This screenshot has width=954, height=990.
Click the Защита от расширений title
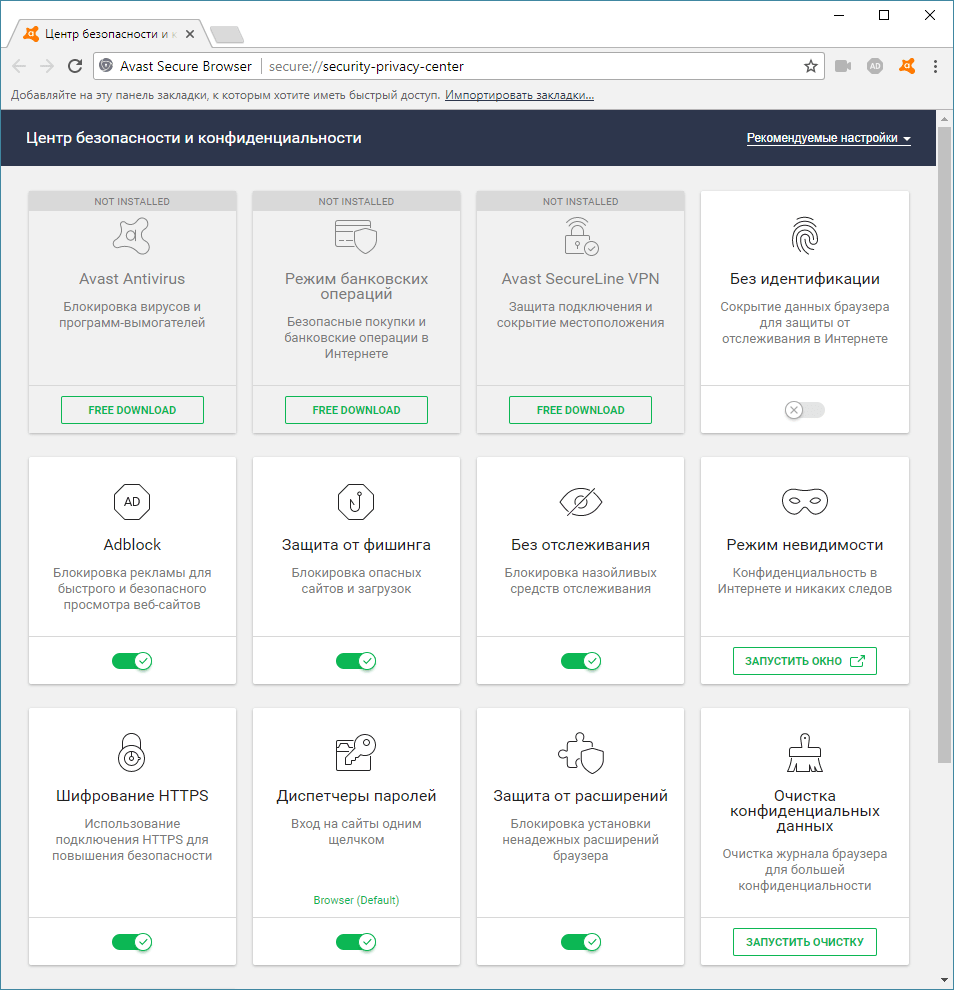point(580,796)
